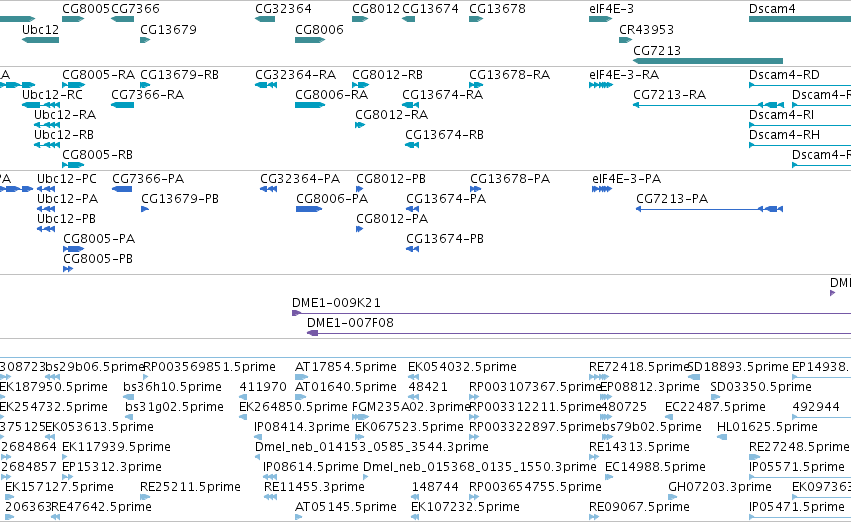
Task: Click transcript Ubc12-RB
Action: point(47,145)
